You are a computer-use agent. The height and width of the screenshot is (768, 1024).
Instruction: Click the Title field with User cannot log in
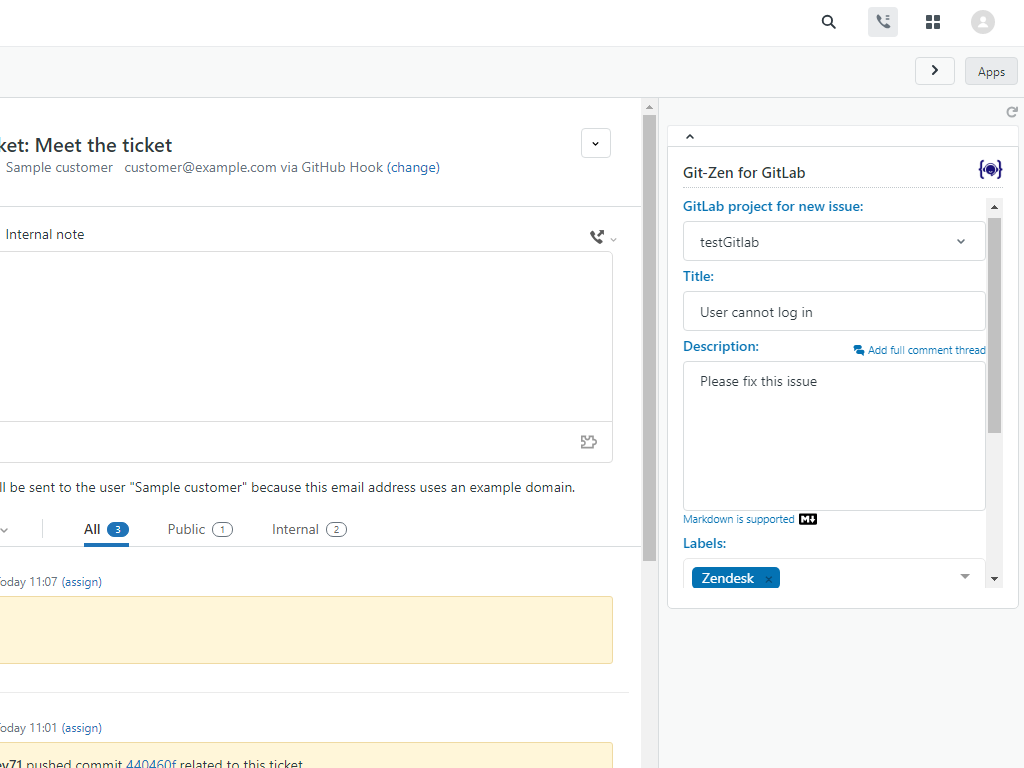tap(834, 312)
